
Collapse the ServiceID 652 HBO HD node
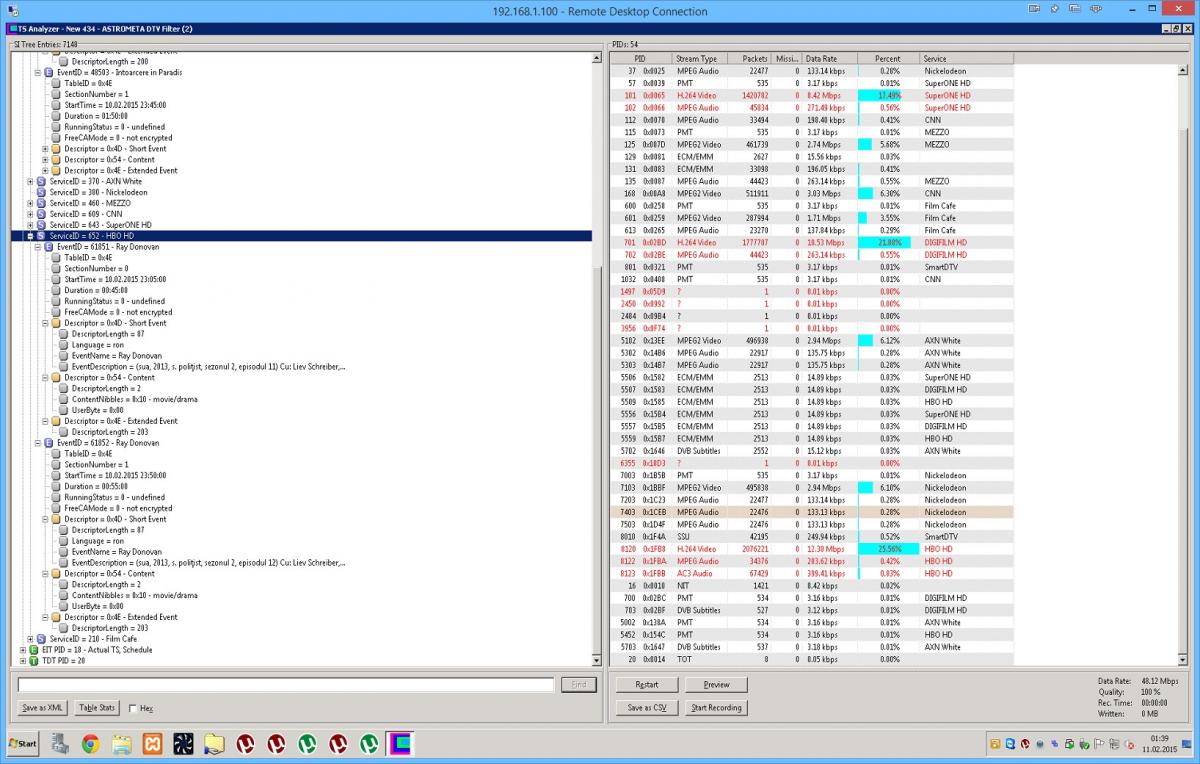(x=30, y=236)
